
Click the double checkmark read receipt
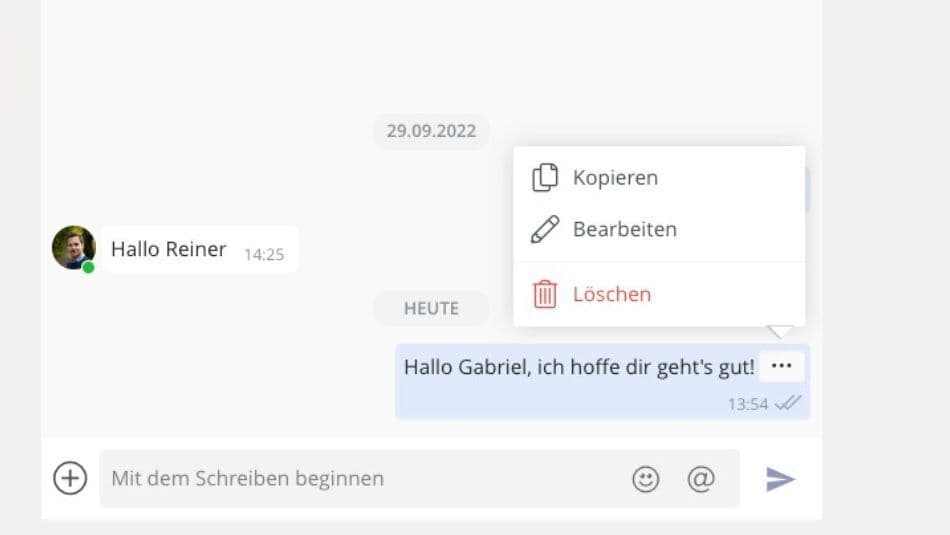click(788, 403)
